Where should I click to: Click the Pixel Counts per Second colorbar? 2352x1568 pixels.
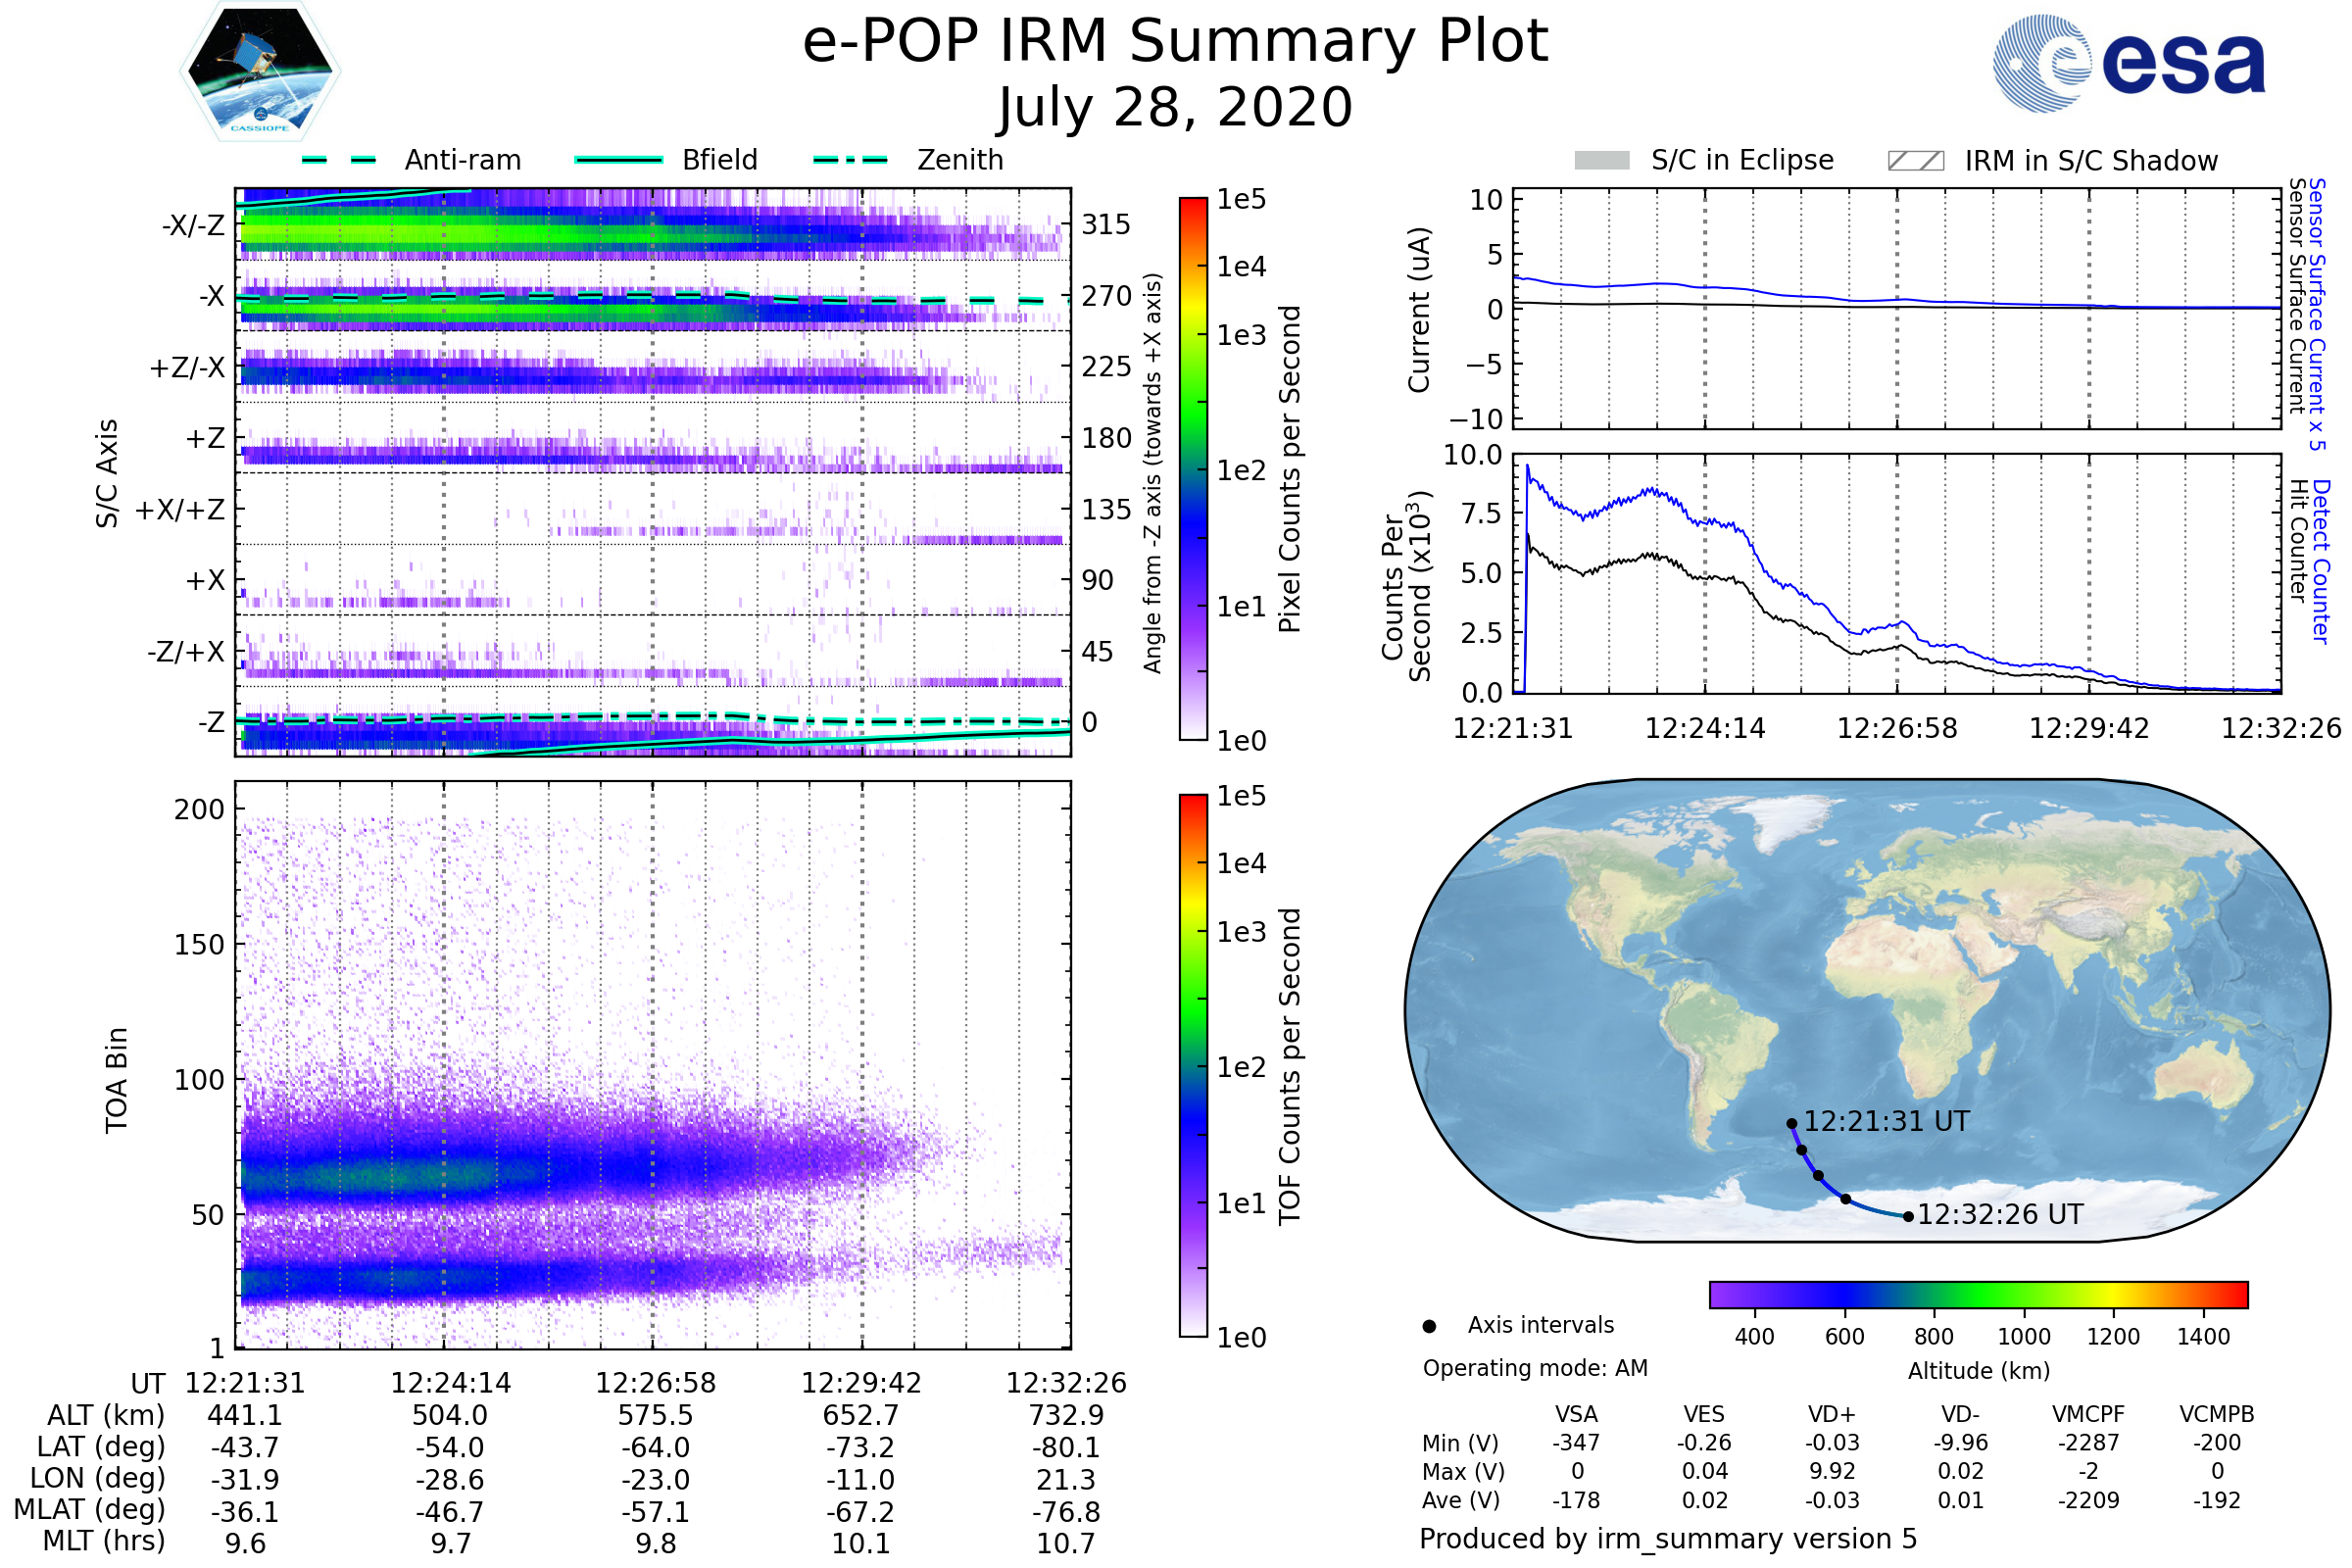1193,468
